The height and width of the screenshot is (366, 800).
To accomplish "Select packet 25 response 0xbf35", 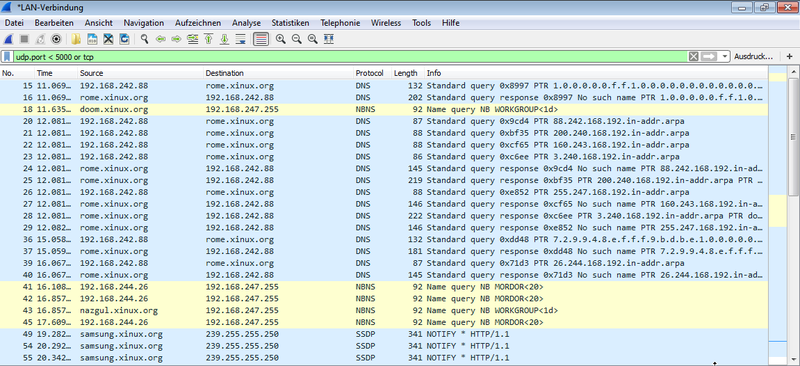I will 383,180.
